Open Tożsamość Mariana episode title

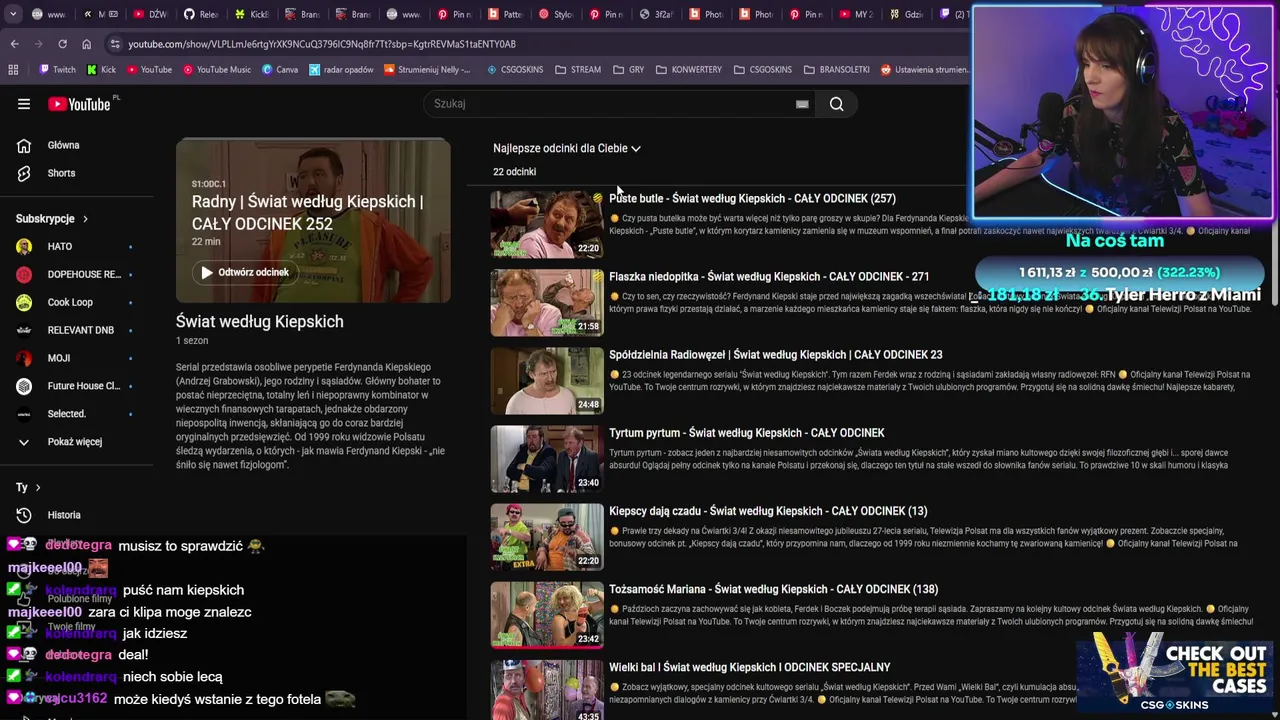point(773,589)
